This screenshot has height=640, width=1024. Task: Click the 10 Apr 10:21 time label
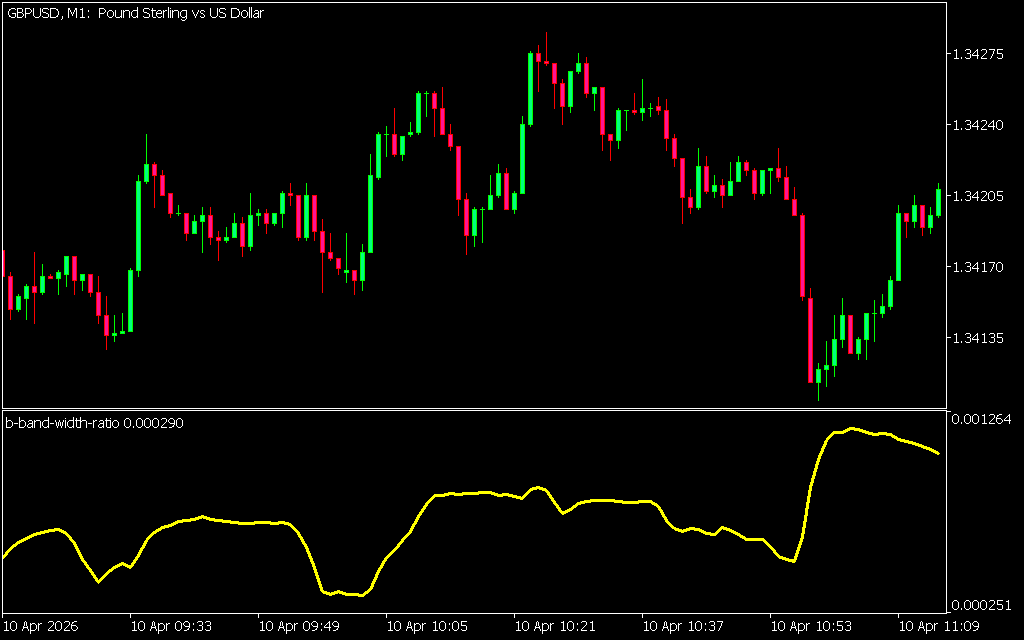tap(556, 627)
